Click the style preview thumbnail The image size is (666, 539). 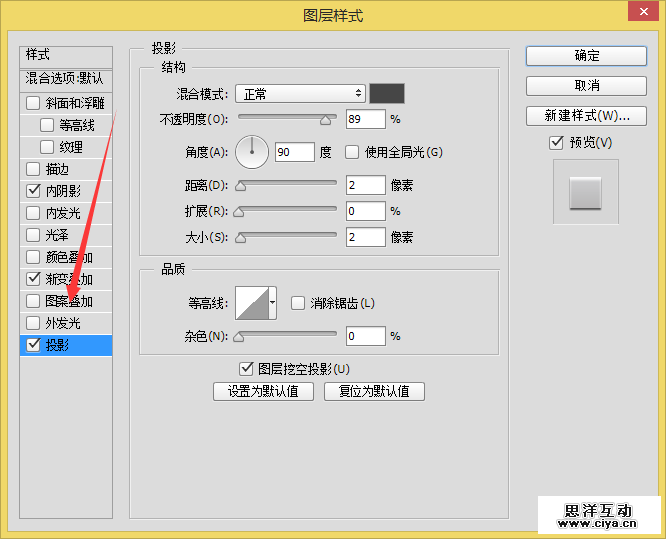click(585, 192)
